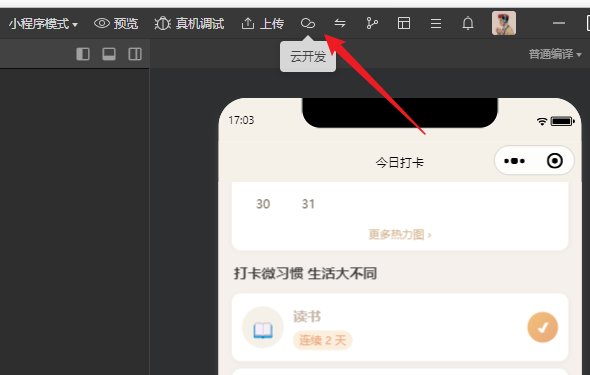Toggle the left sidebar panel layout icon
The width and height of the screenshot is (590, 375).
[x=83, y=54]
